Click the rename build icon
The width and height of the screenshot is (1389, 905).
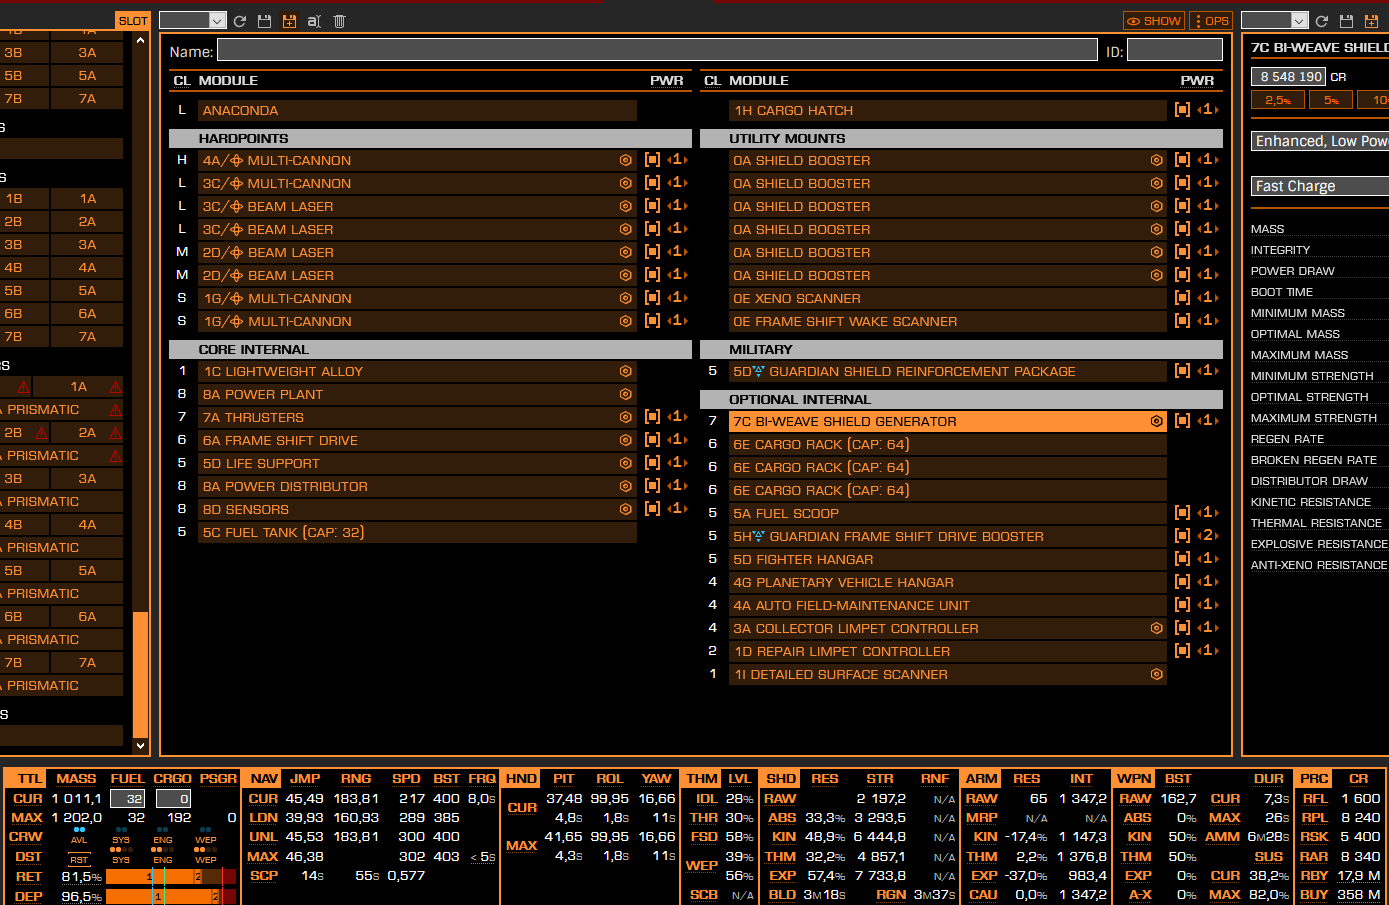tap(314, 21)
